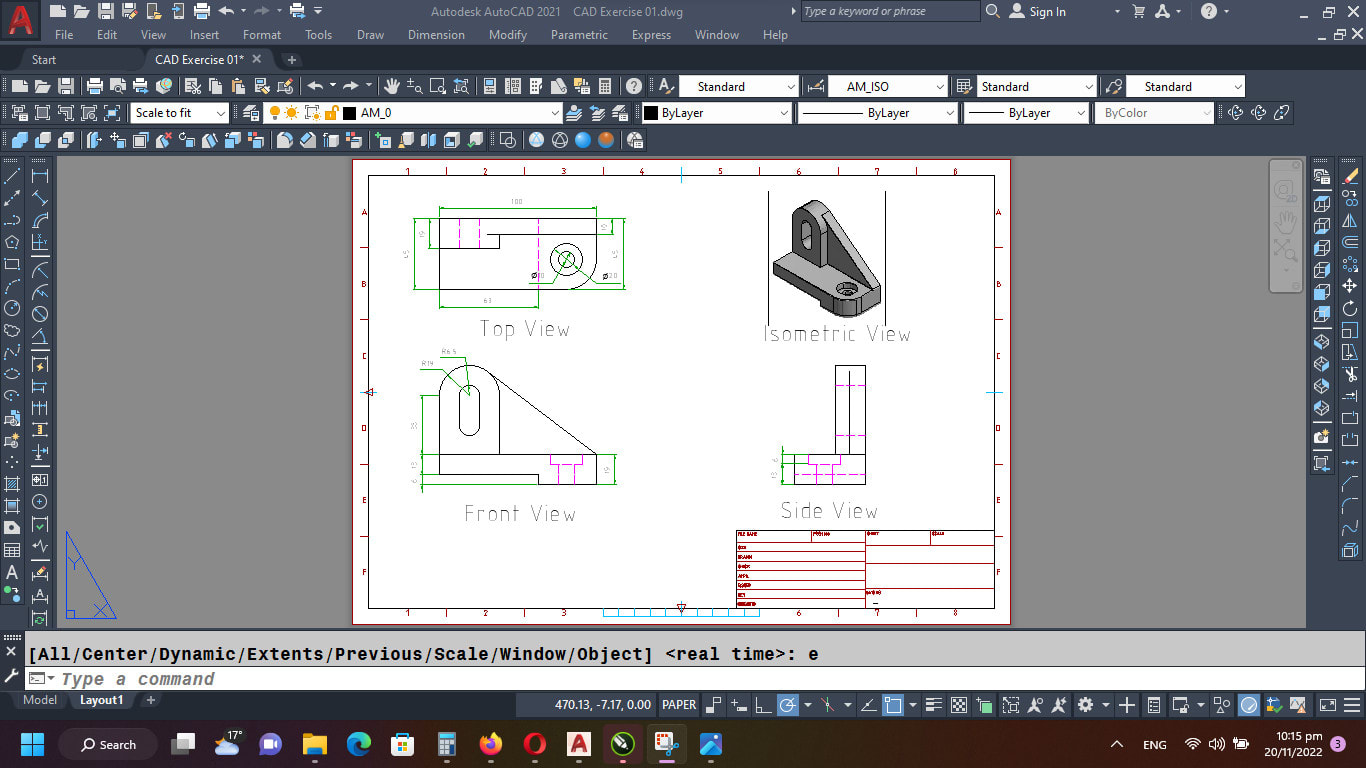Screen dimensions: 1366x768
Task: Toggle Ortho mode in status bar
Action: click(x=763, y=705)
